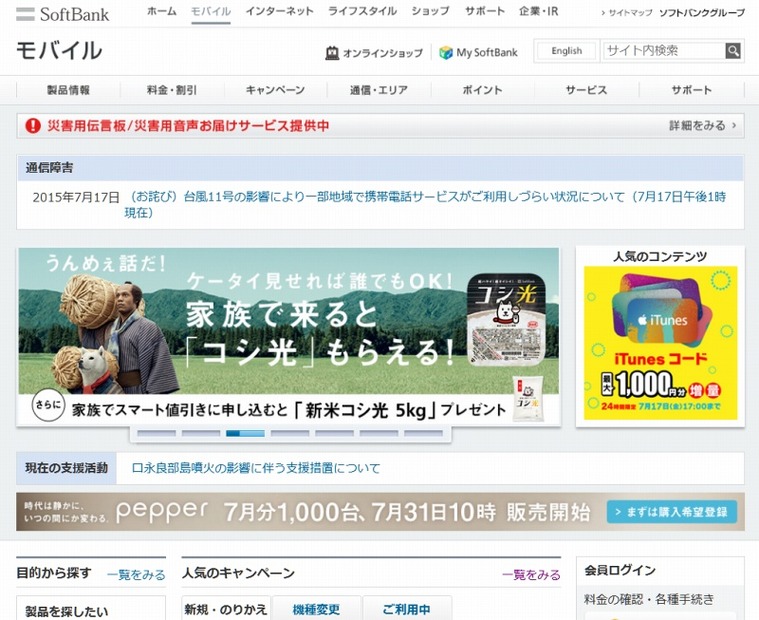Click the My SoftBank cube icon
This screenshot has width=759, height=620.
pos(445,52)
